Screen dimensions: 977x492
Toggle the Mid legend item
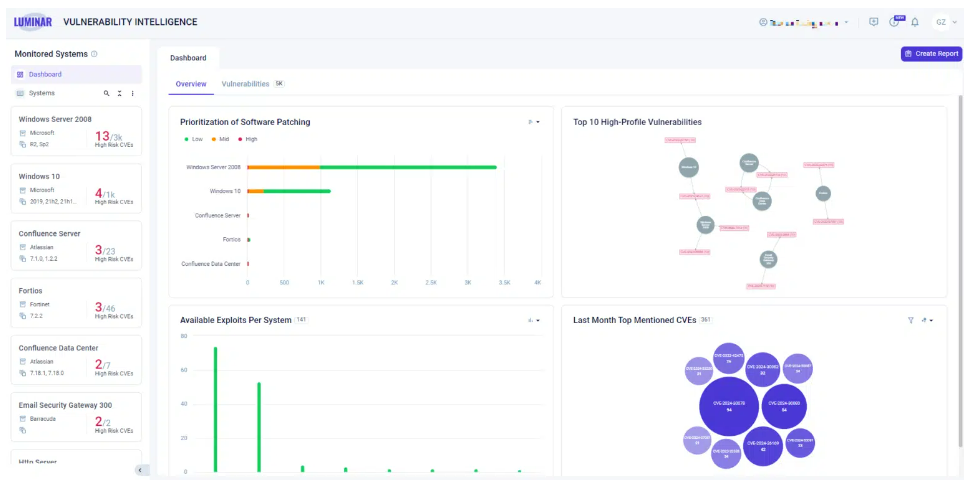click(220, 140)
